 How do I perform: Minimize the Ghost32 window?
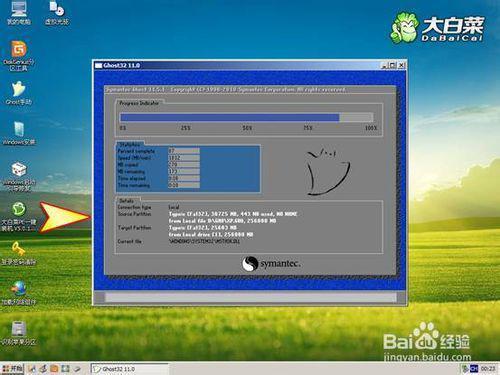tap(385, 65)
